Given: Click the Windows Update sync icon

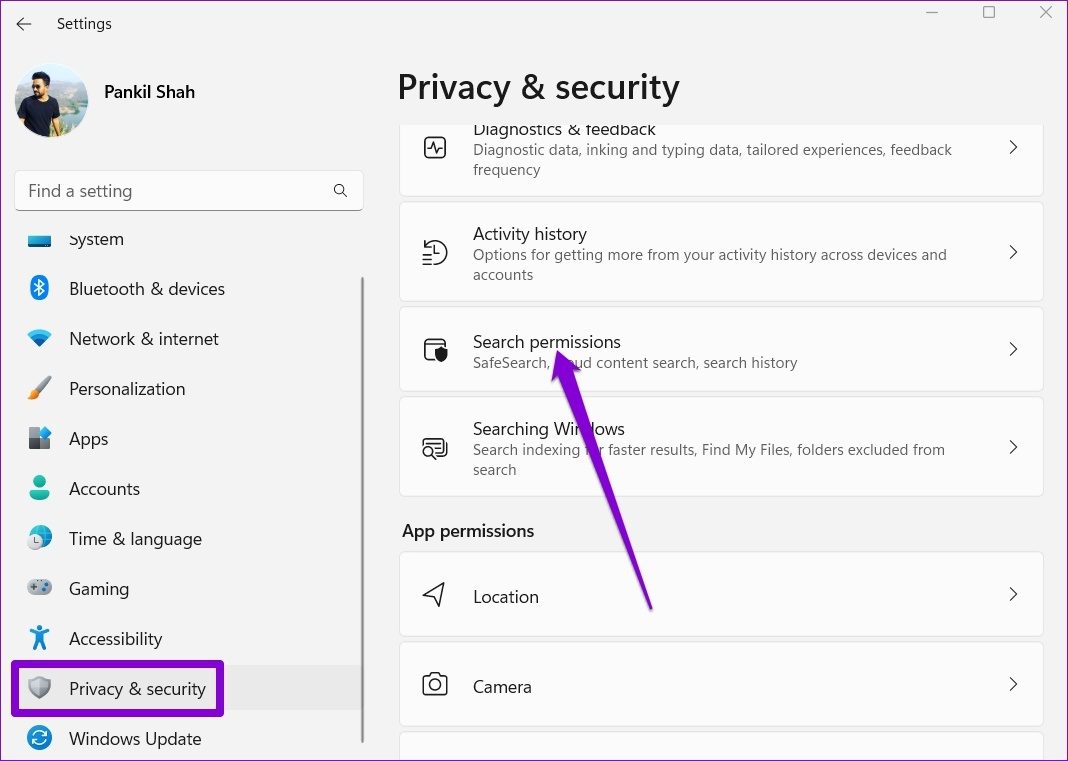Looking at the screenshot, I should [x=40, y=739].
